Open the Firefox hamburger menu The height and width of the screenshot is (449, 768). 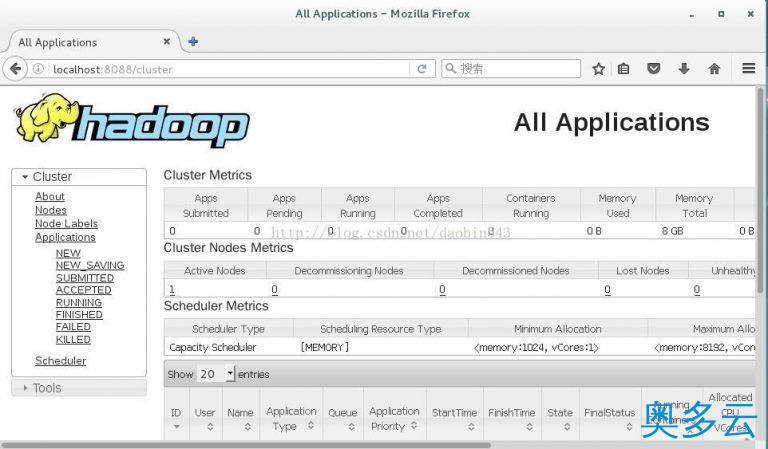(748, 69)
